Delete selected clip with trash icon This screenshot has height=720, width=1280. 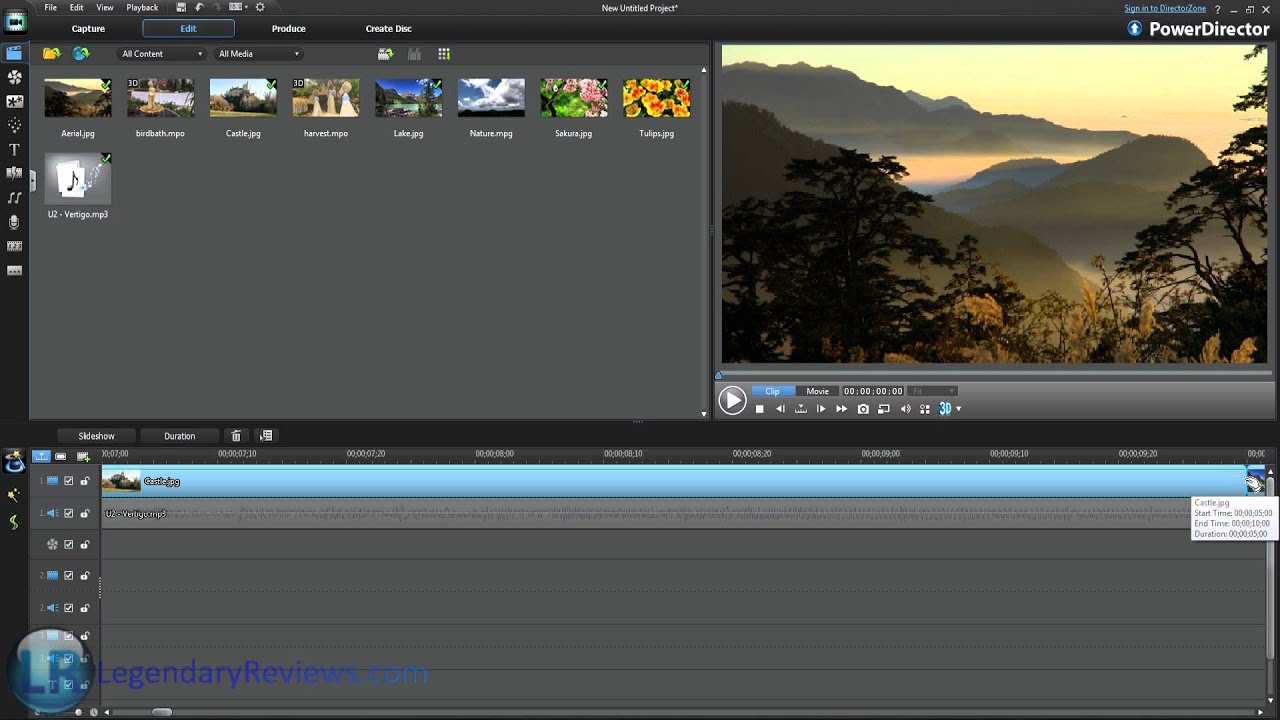pyautogui.click(x=236, y=436)
